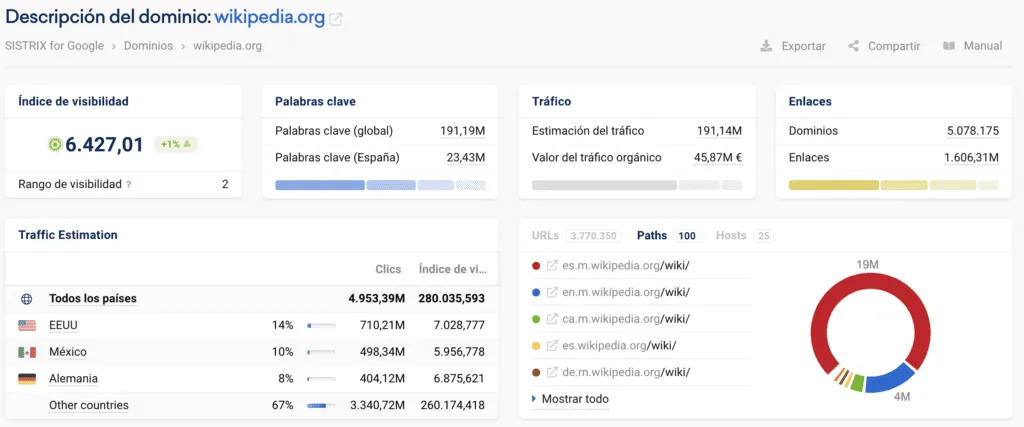The width and height of the screenshot is (1024, 427).
Task: Click the wikipedia.org domain title link
Action: 270,18
